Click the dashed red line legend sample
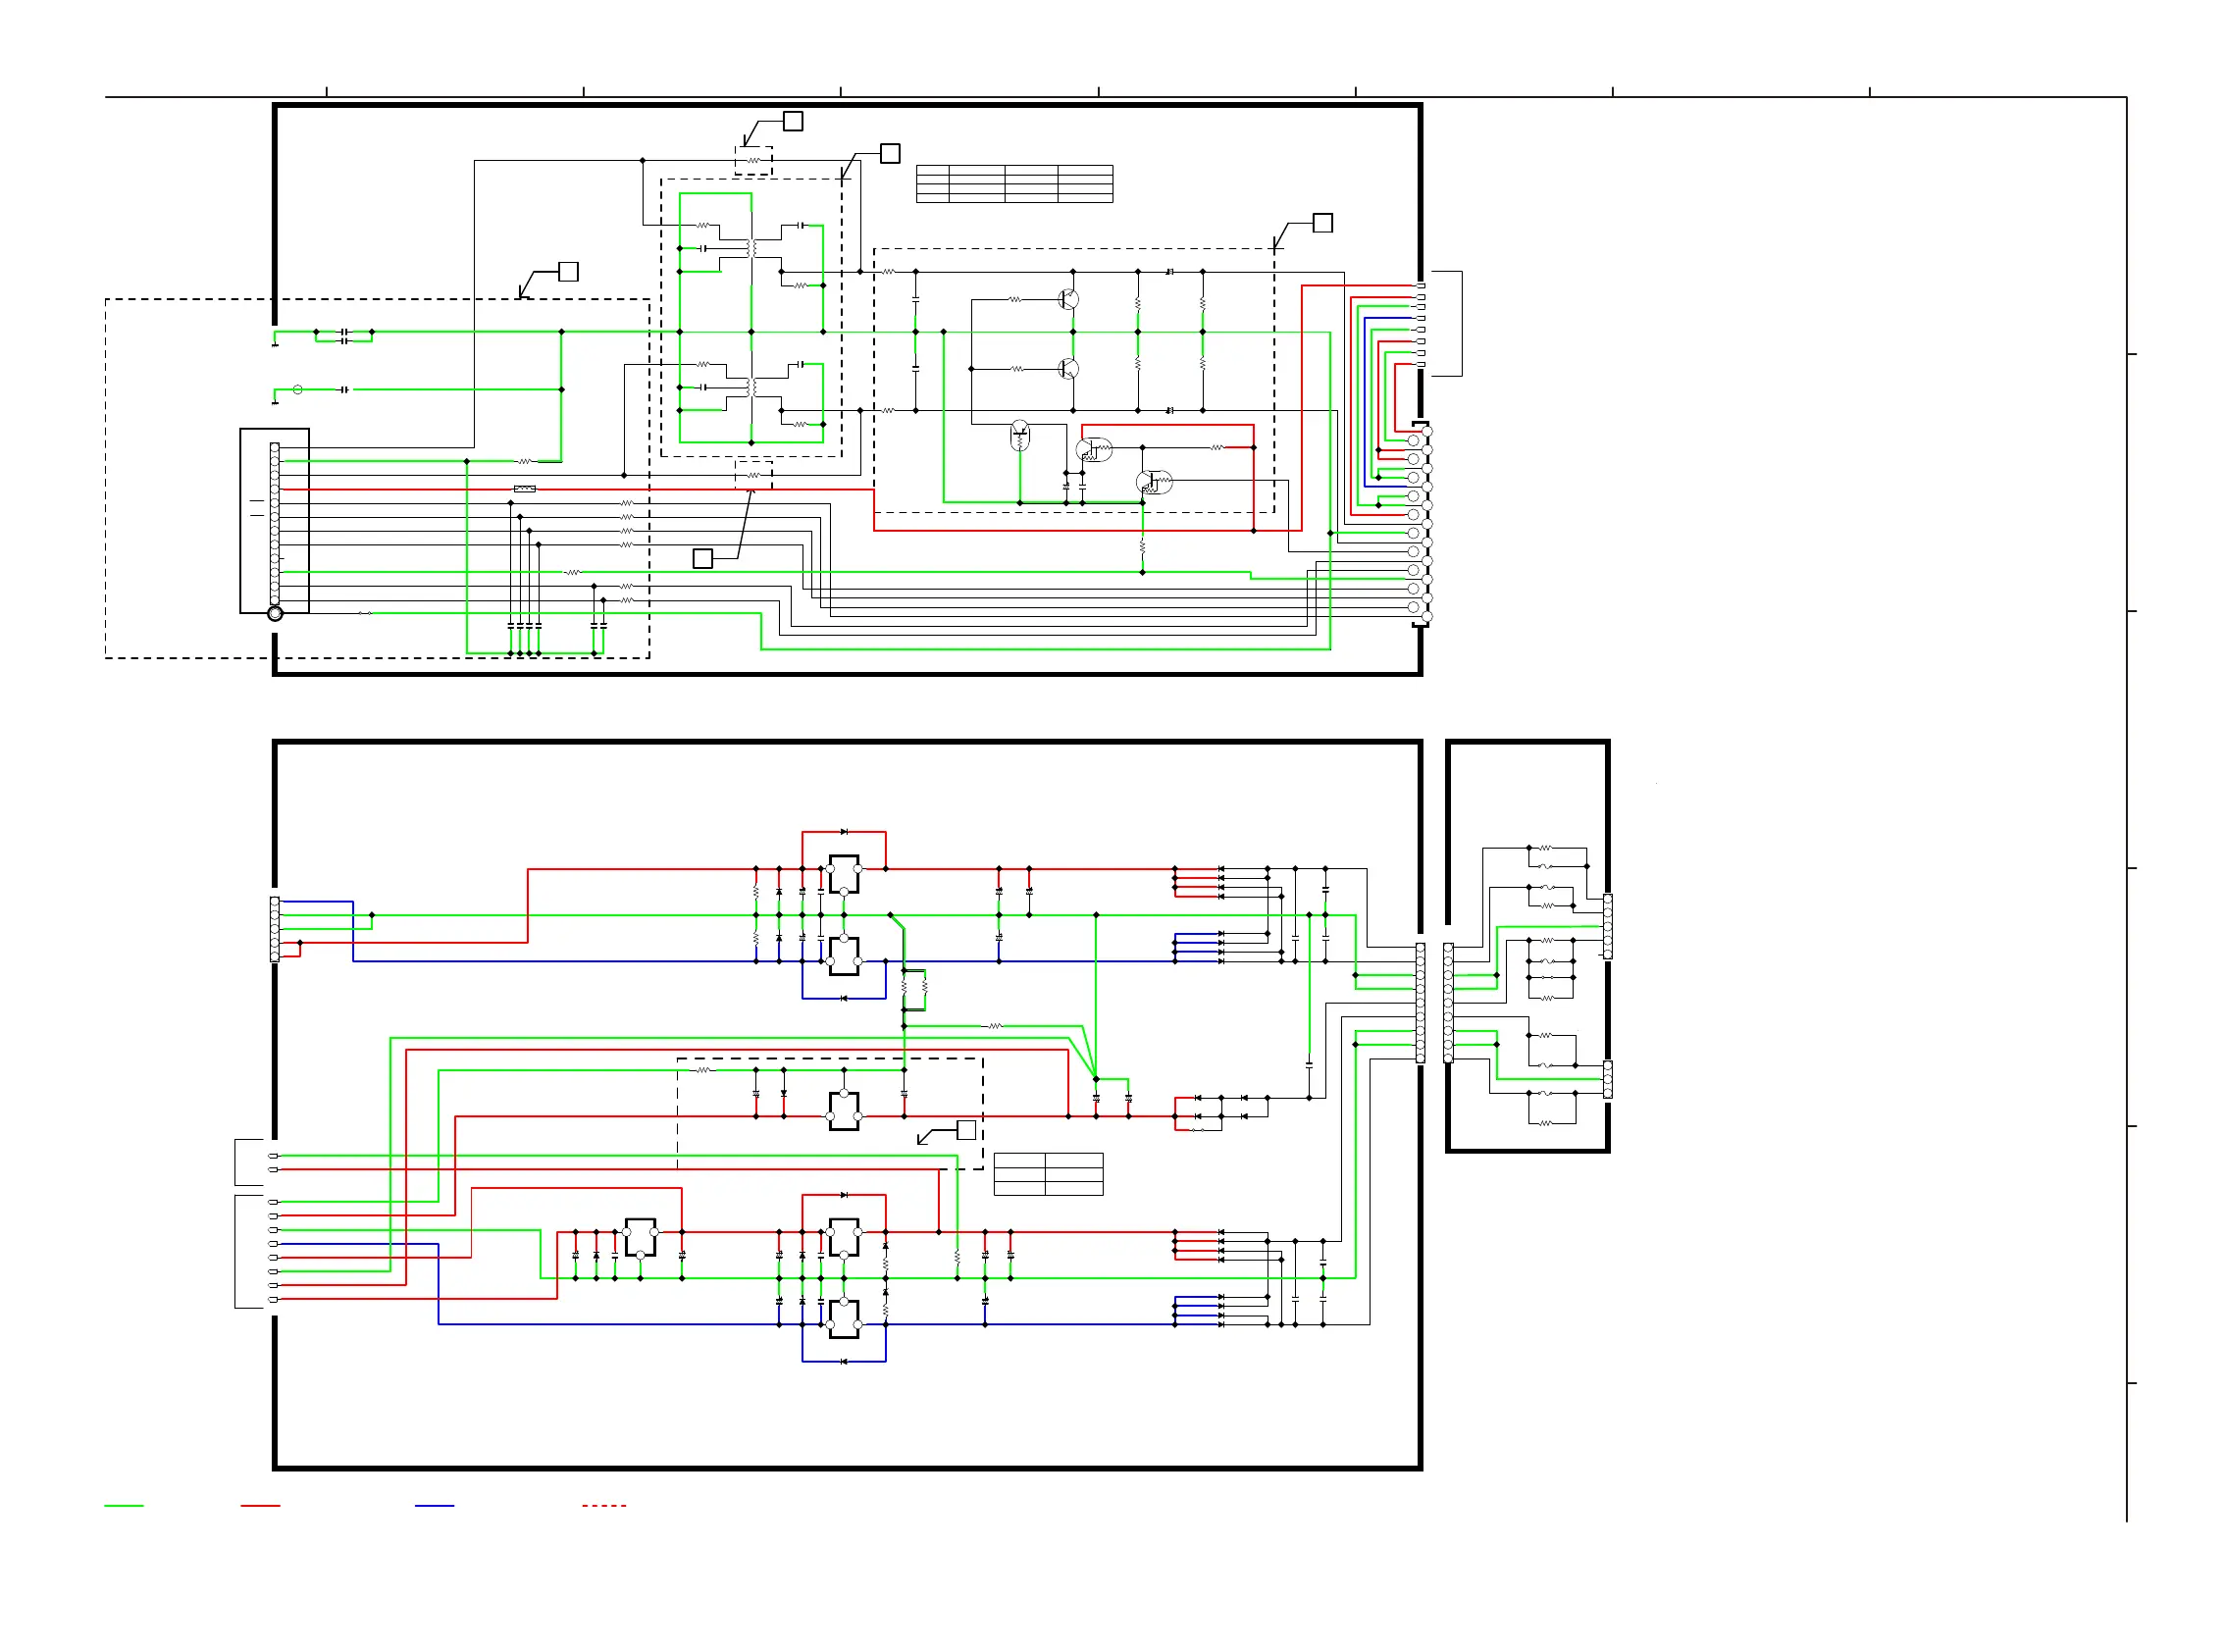Image resolution: width=2225 pixels, height=1652 pixels. point(604,1505)
